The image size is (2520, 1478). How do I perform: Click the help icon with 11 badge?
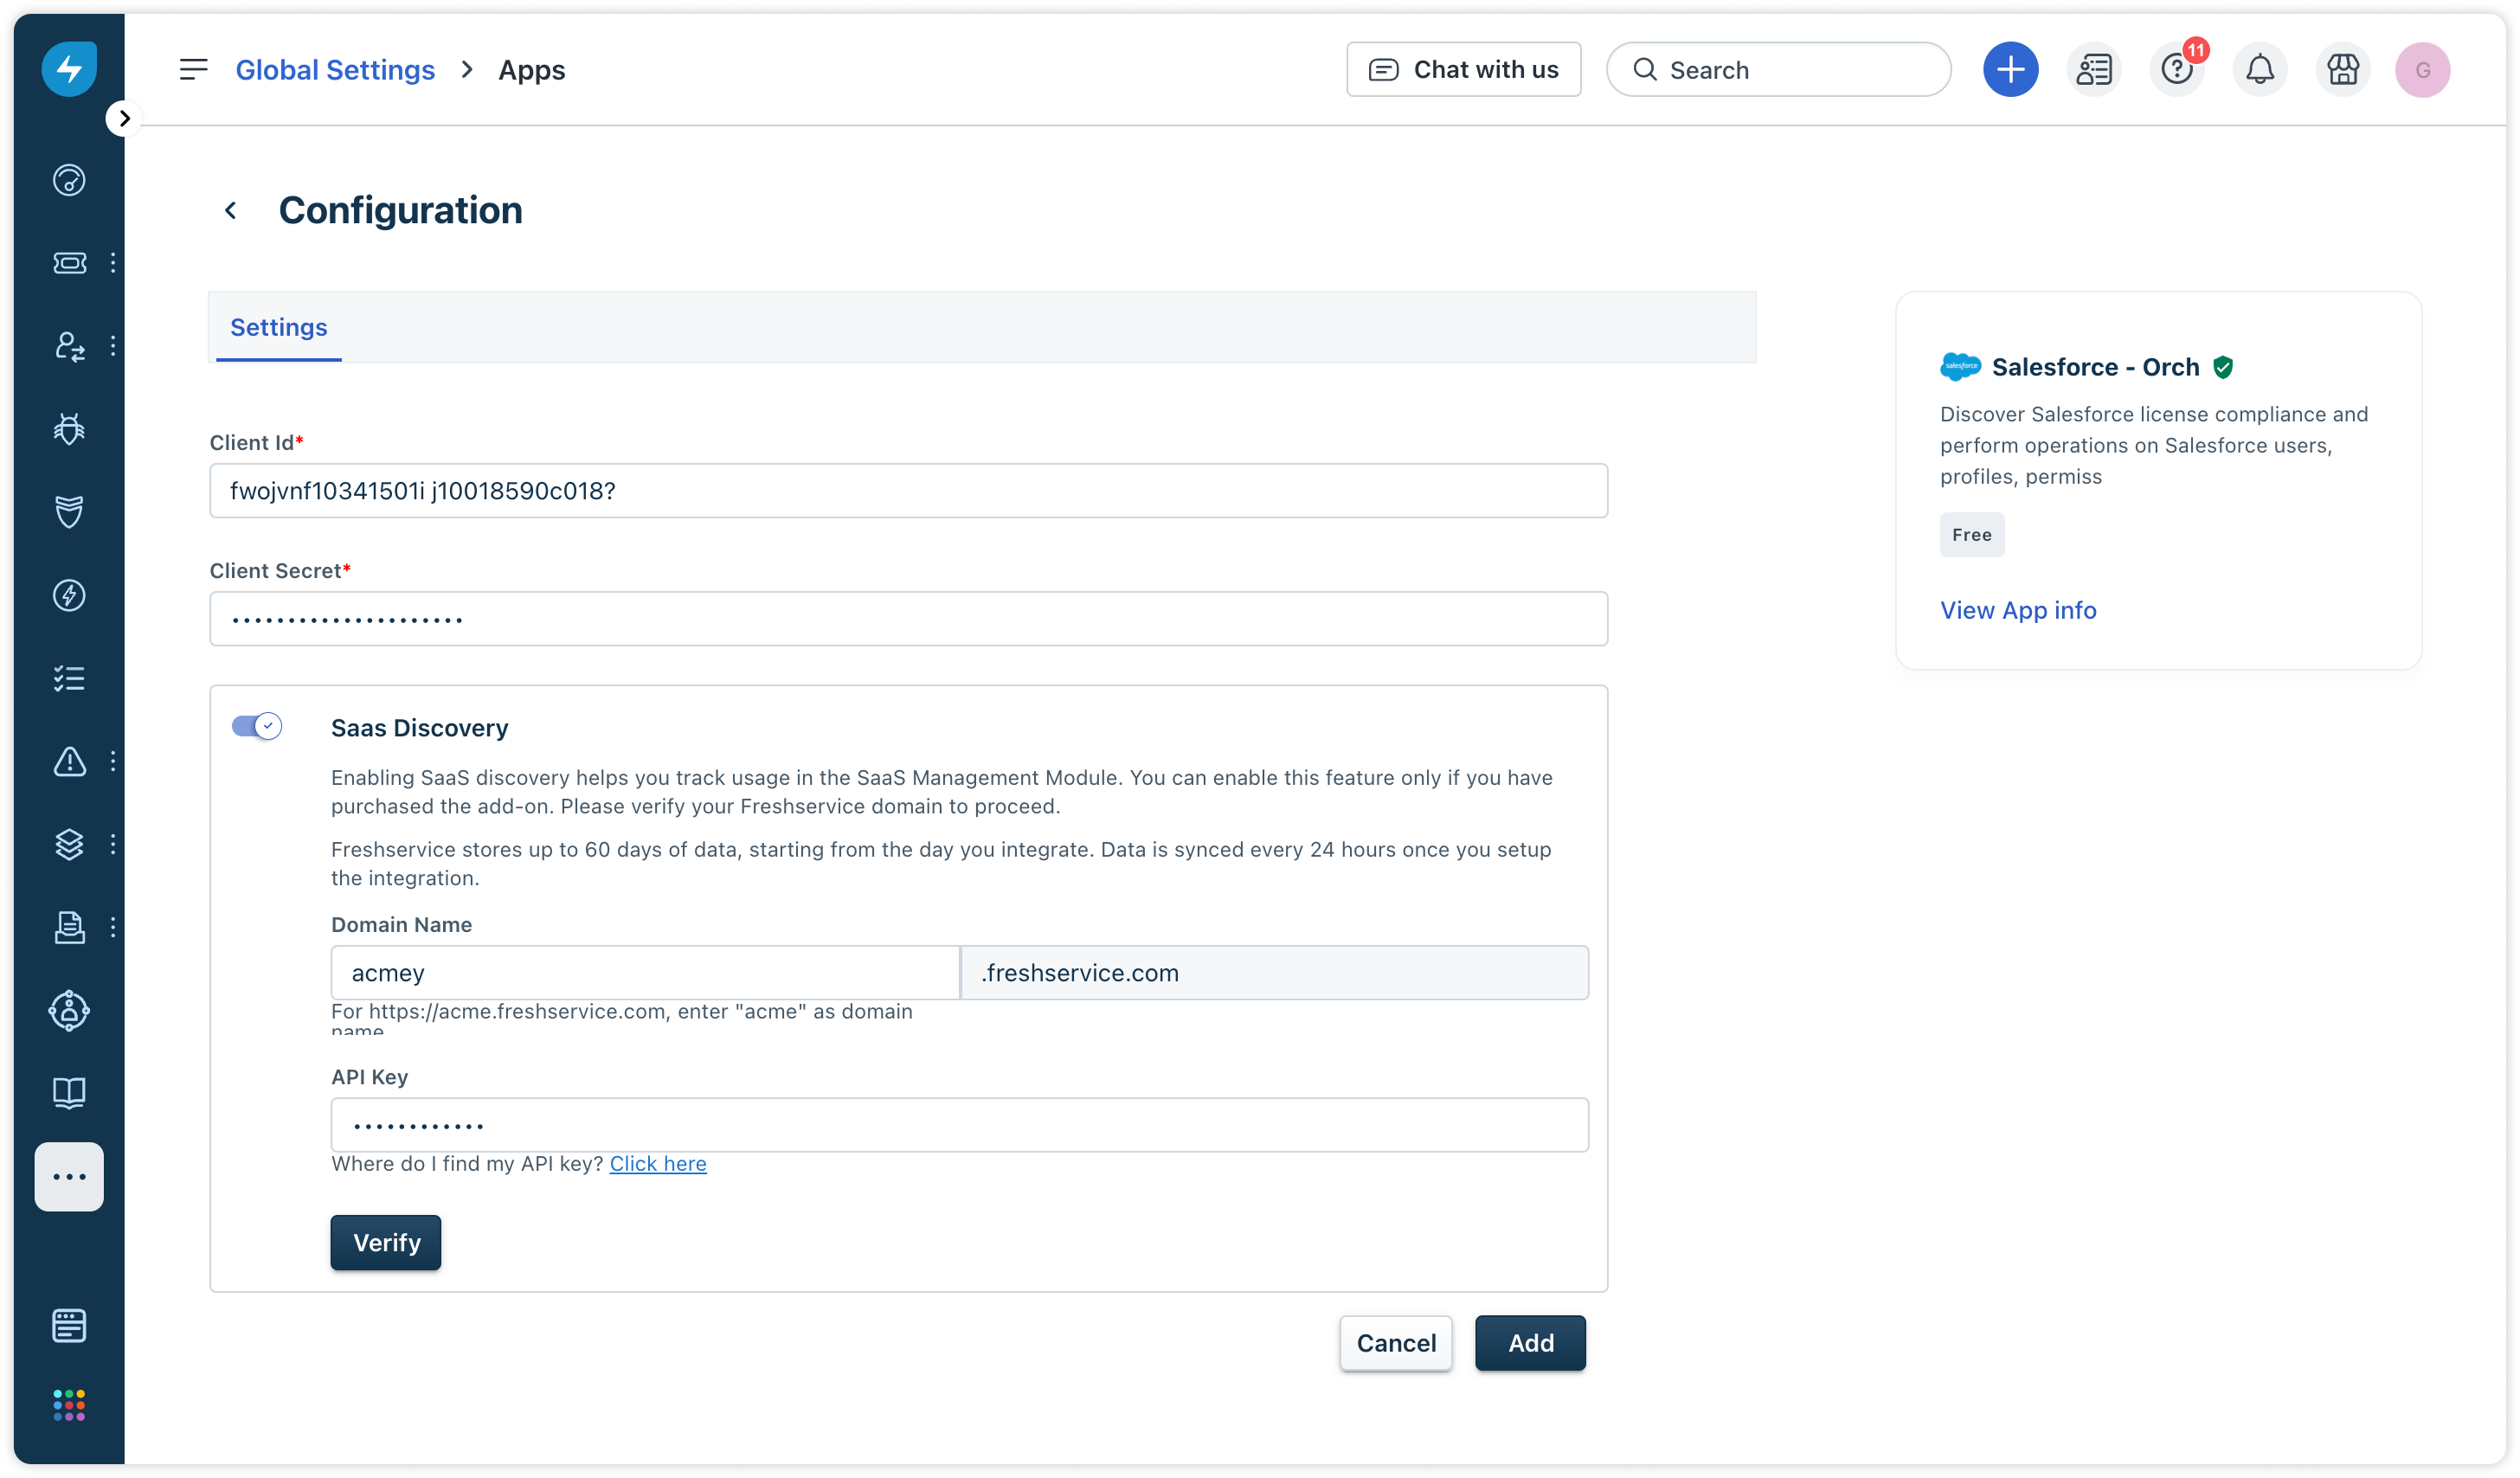point(2176,70)
